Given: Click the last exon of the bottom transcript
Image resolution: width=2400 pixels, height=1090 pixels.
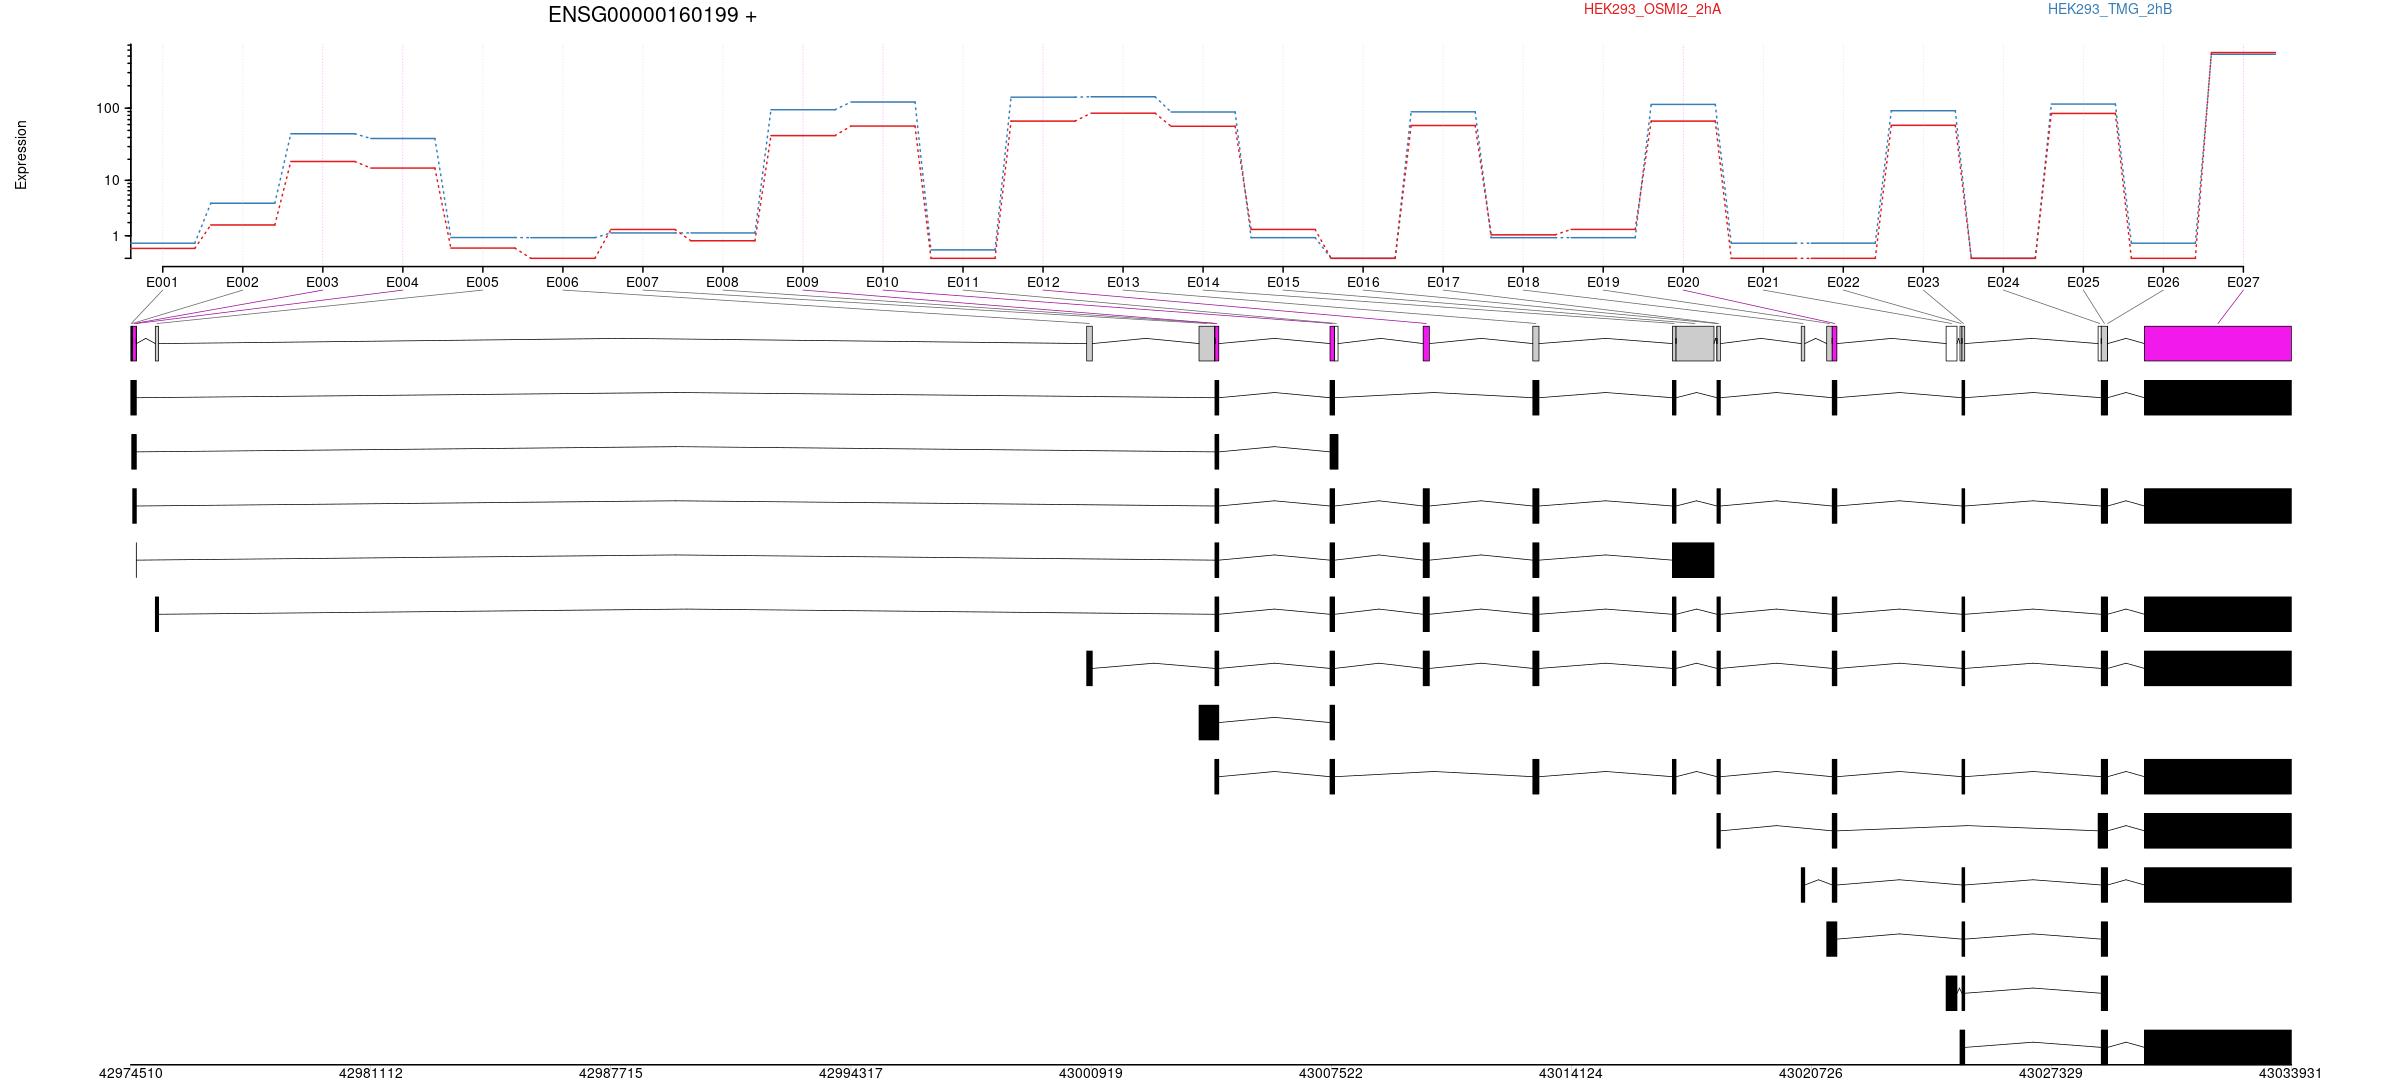Looking at the screenshot, I should 2218,1047.
